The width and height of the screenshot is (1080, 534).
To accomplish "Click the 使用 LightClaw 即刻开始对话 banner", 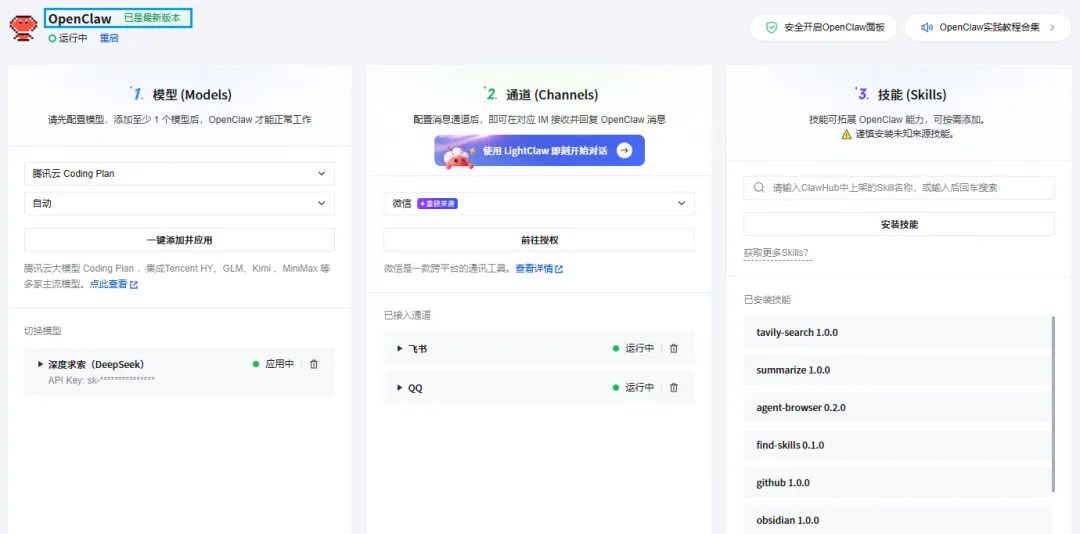I will (x=539, y=150).
